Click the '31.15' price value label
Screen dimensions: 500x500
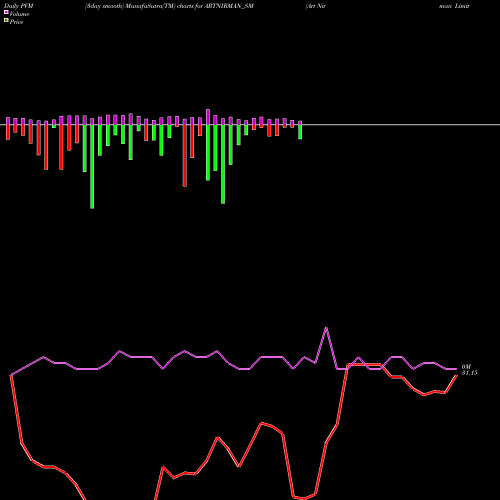click(469, 373)
